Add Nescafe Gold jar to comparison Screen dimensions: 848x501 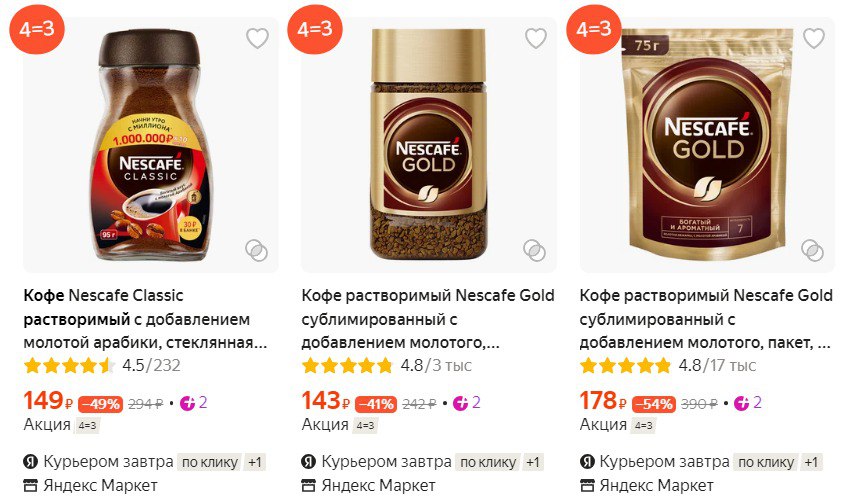pos(536,250)
